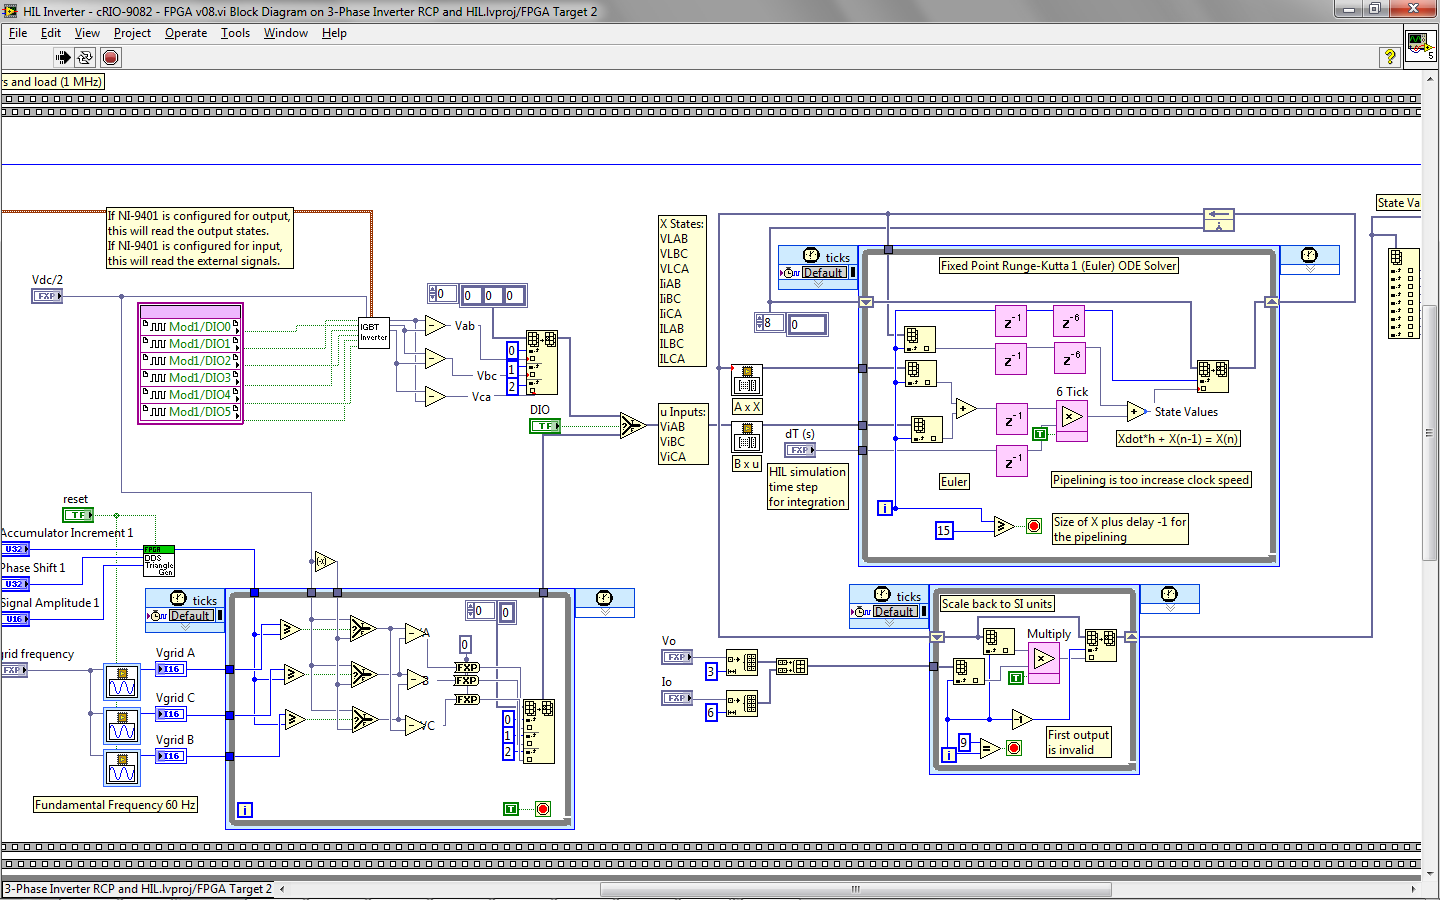Click left shift register of Euler solver loop
The image size is (1440, 900).
(866, 302)
